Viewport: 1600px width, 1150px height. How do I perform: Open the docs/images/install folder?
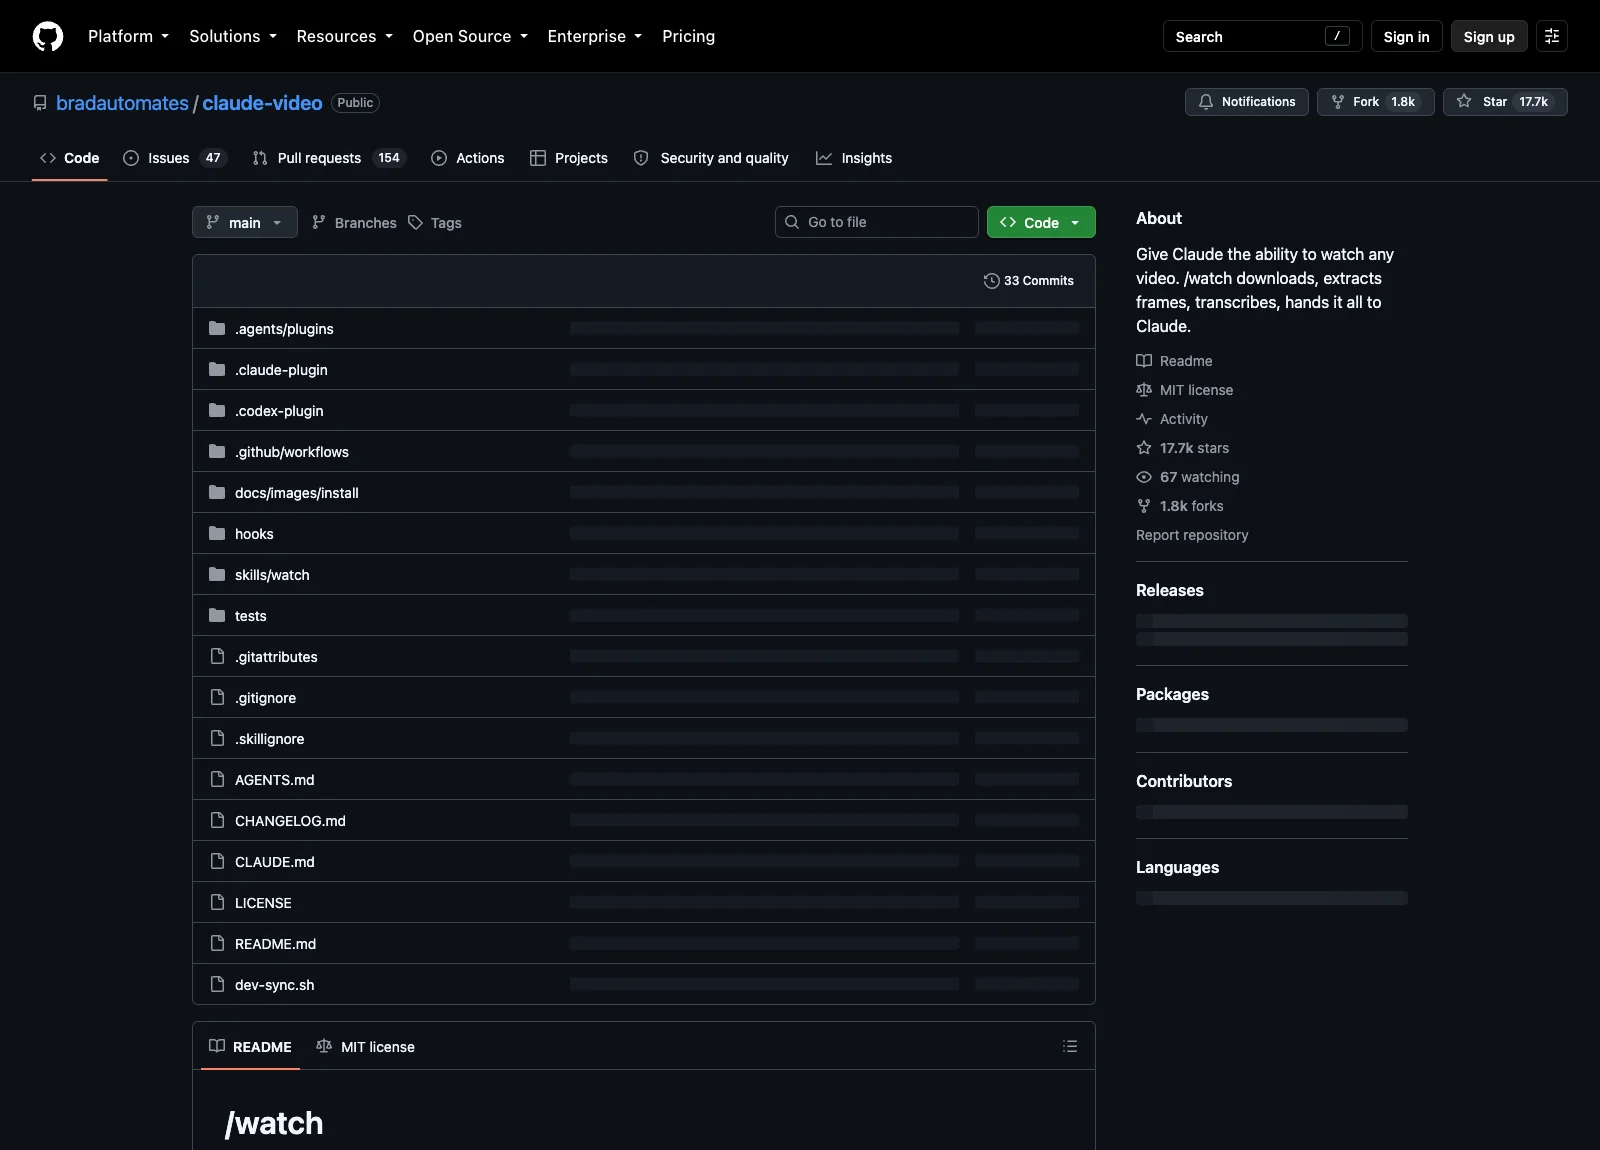297,493
